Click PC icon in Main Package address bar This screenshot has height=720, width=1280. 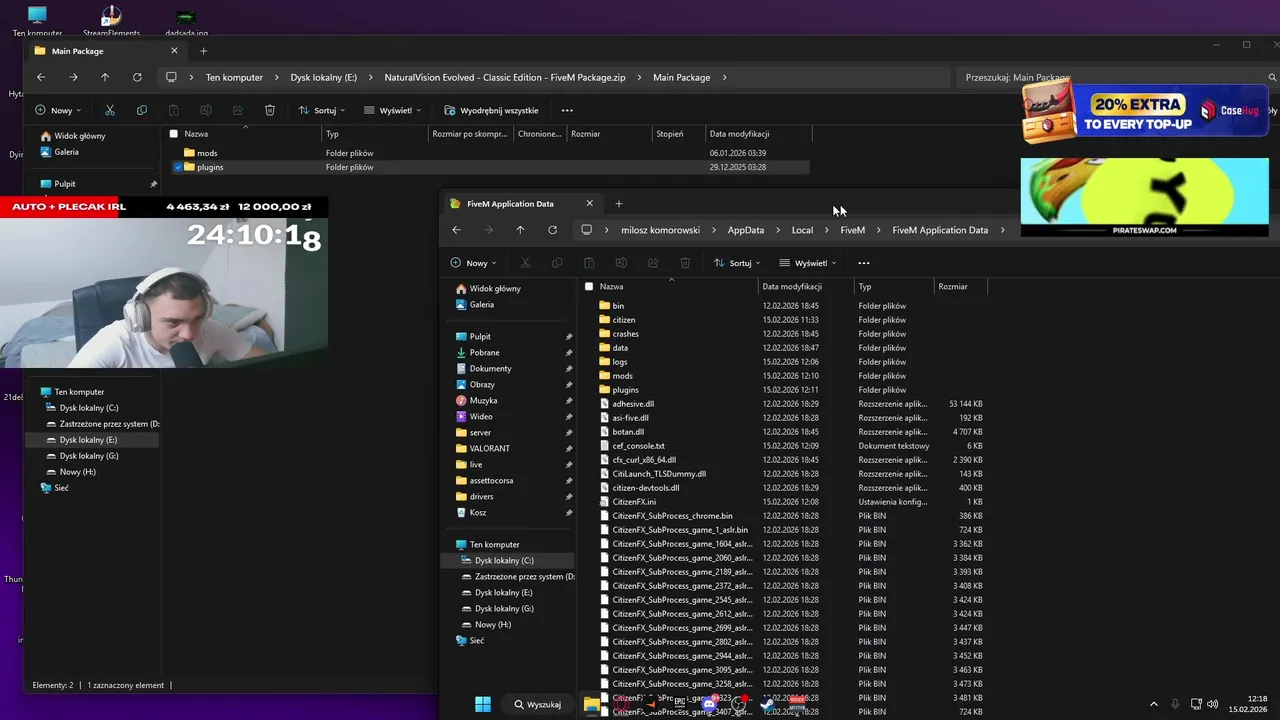click(x=172, y=77)
